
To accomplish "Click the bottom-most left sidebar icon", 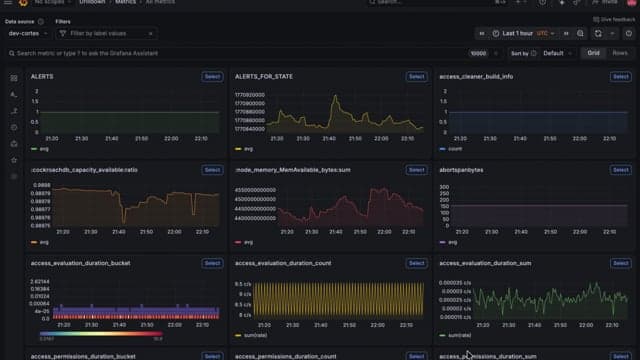I will [x=14, y=176].
